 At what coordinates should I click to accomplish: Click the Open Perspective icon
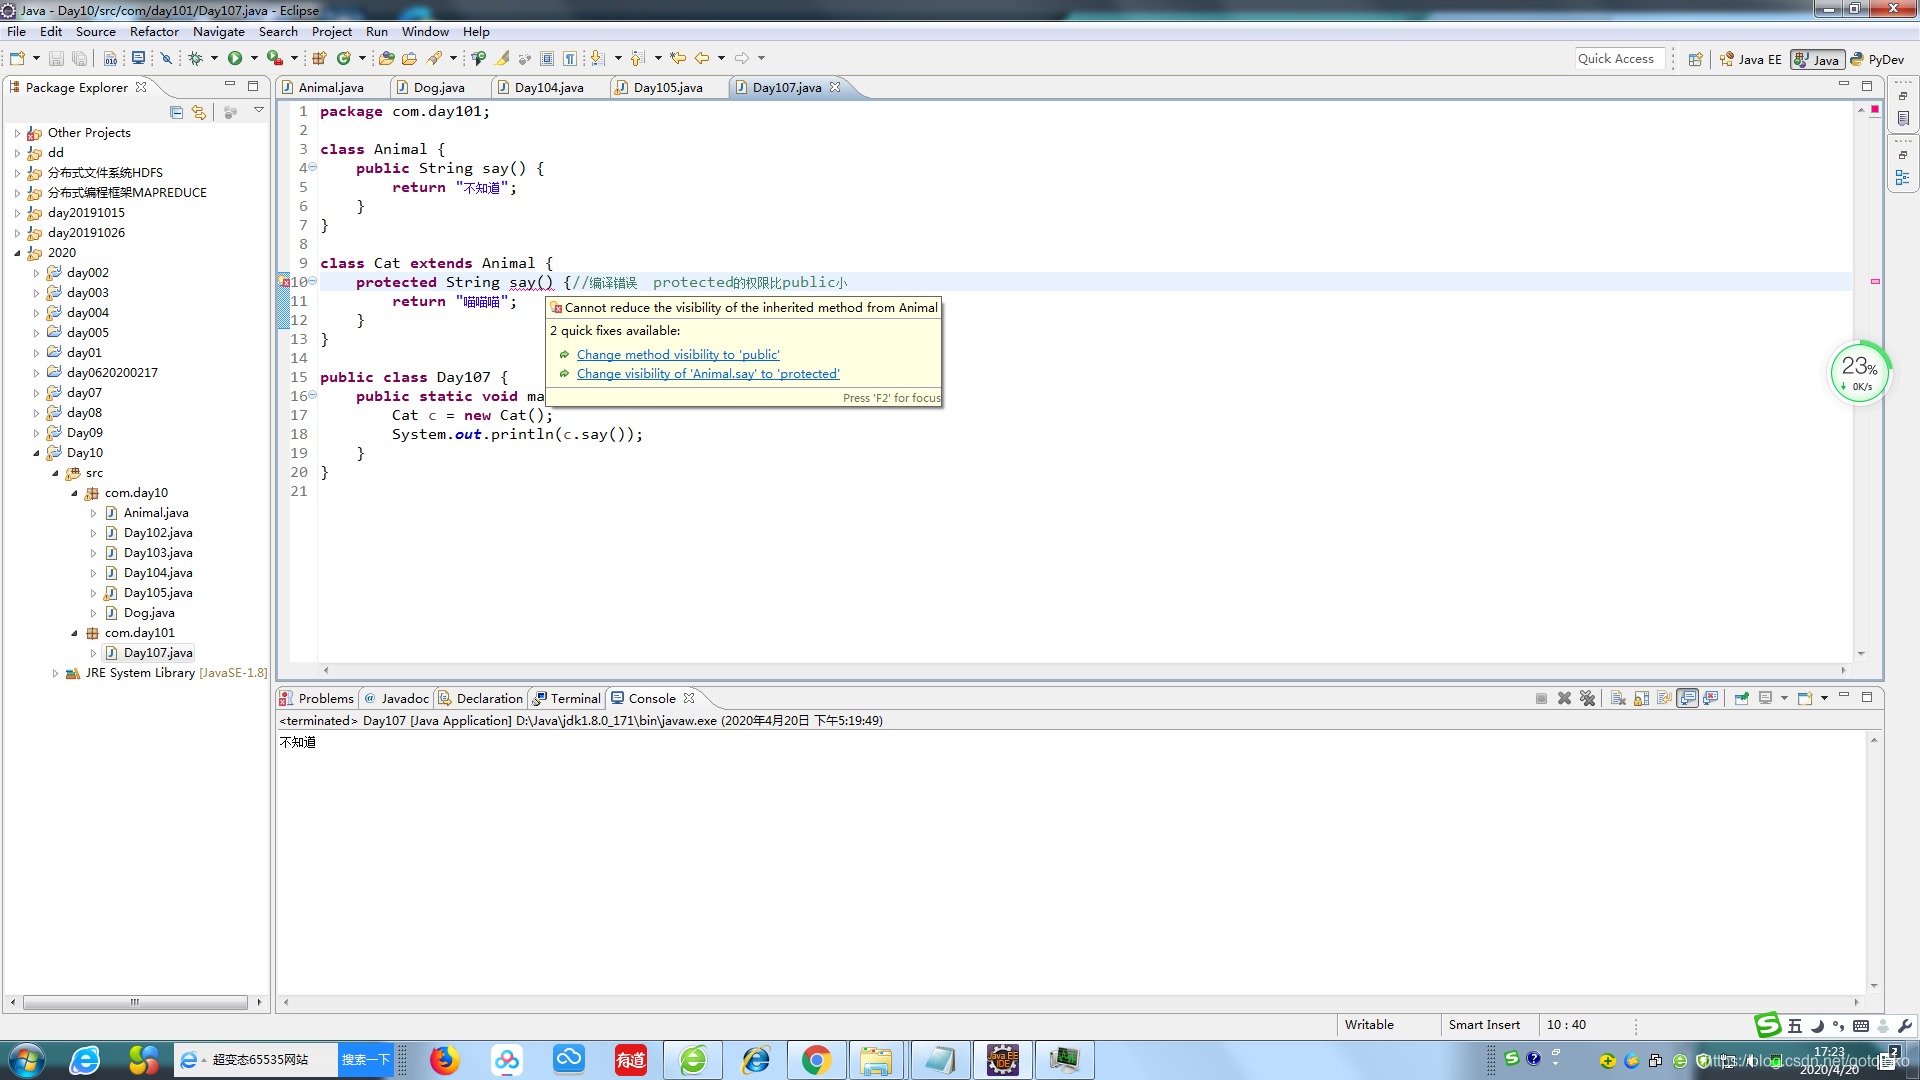(1696, 59)
